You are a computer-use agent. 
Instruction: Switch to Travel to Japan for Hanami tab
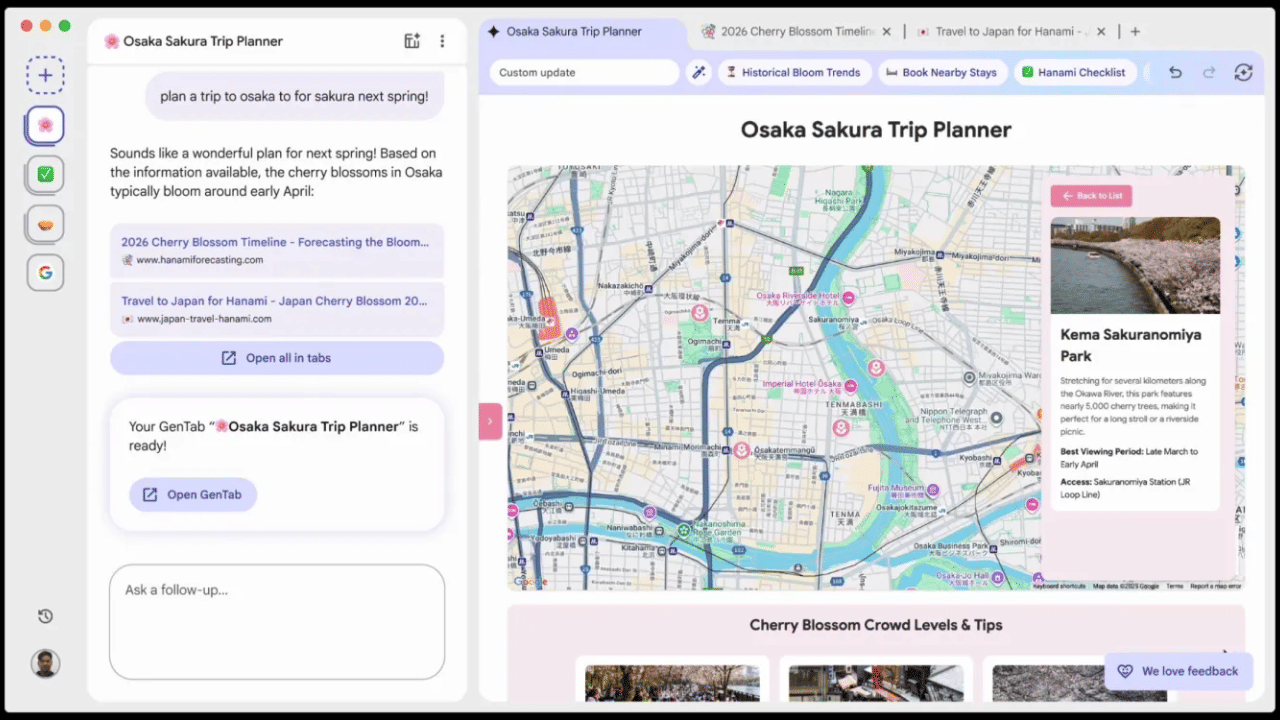pos(1010,32)
